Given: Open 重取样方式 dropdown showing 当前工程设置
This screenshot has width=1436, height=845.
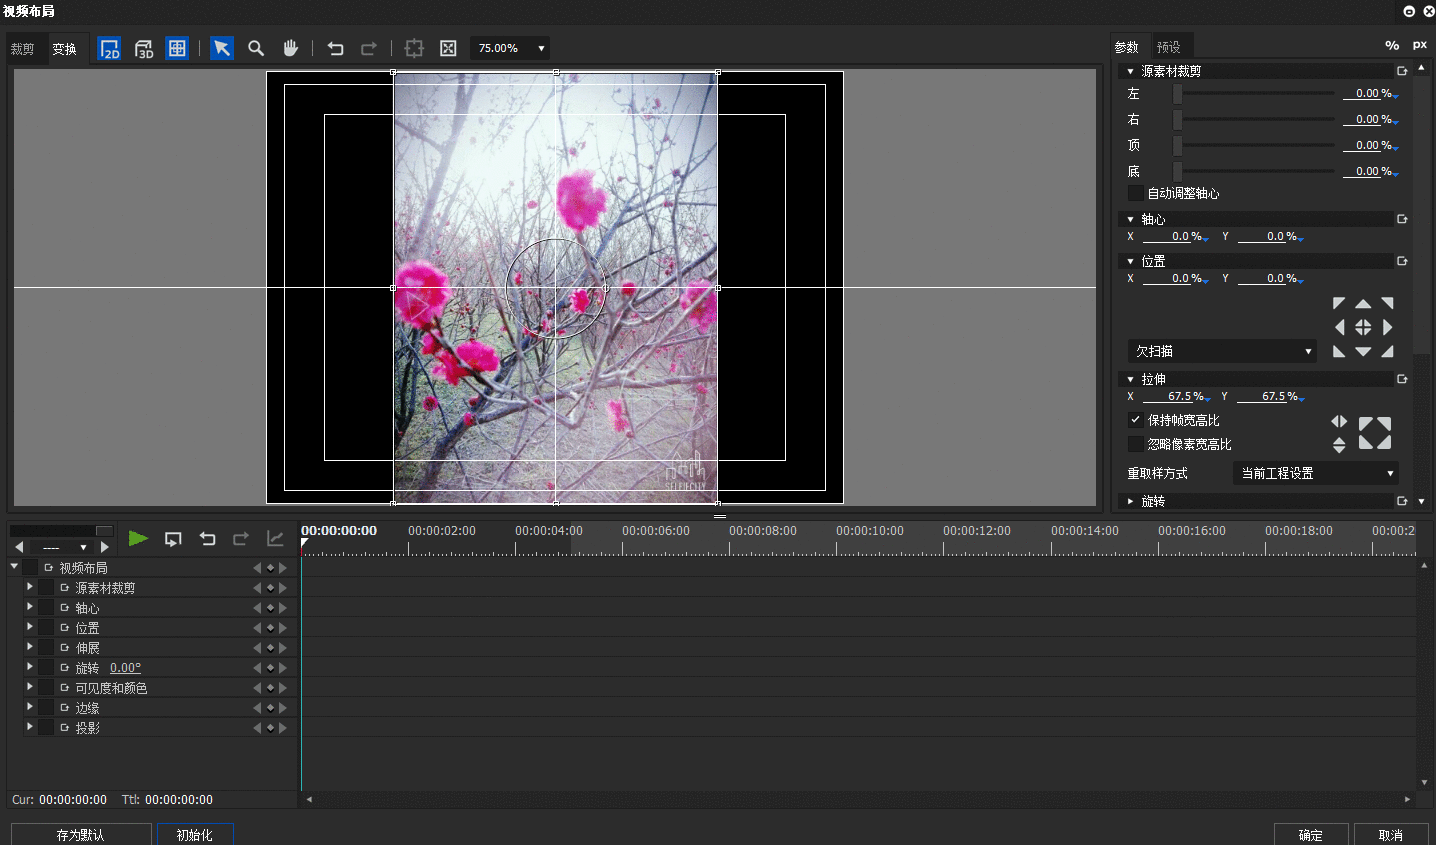Looking at the screenshot, I should coord(1316,473).
